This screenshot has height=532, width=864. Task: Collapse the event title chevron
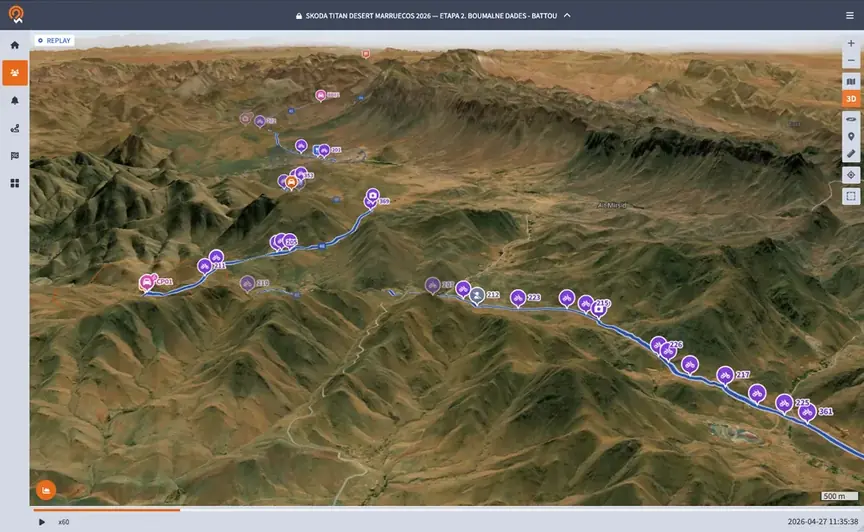567,15
